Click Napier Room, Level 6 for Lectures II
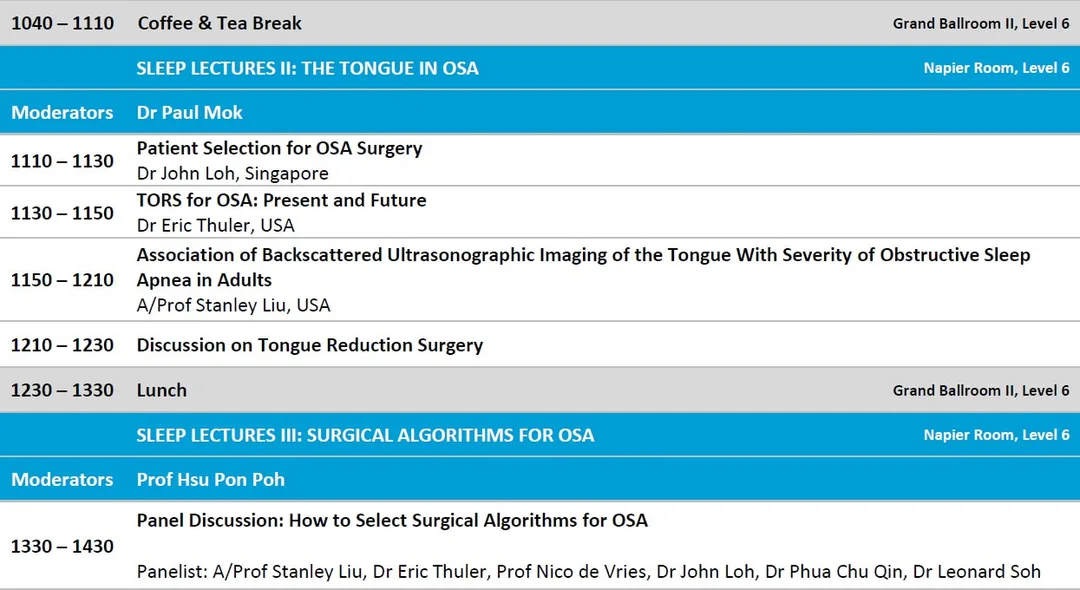Viewport: 1080px width, 590px height. (x=997, y=68)
